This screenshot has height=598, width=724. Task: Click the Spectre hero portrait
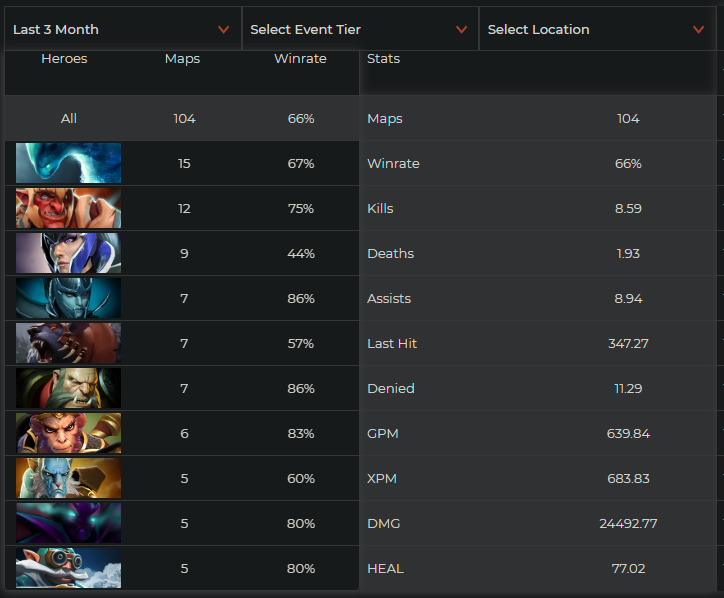tap(68, 523)
